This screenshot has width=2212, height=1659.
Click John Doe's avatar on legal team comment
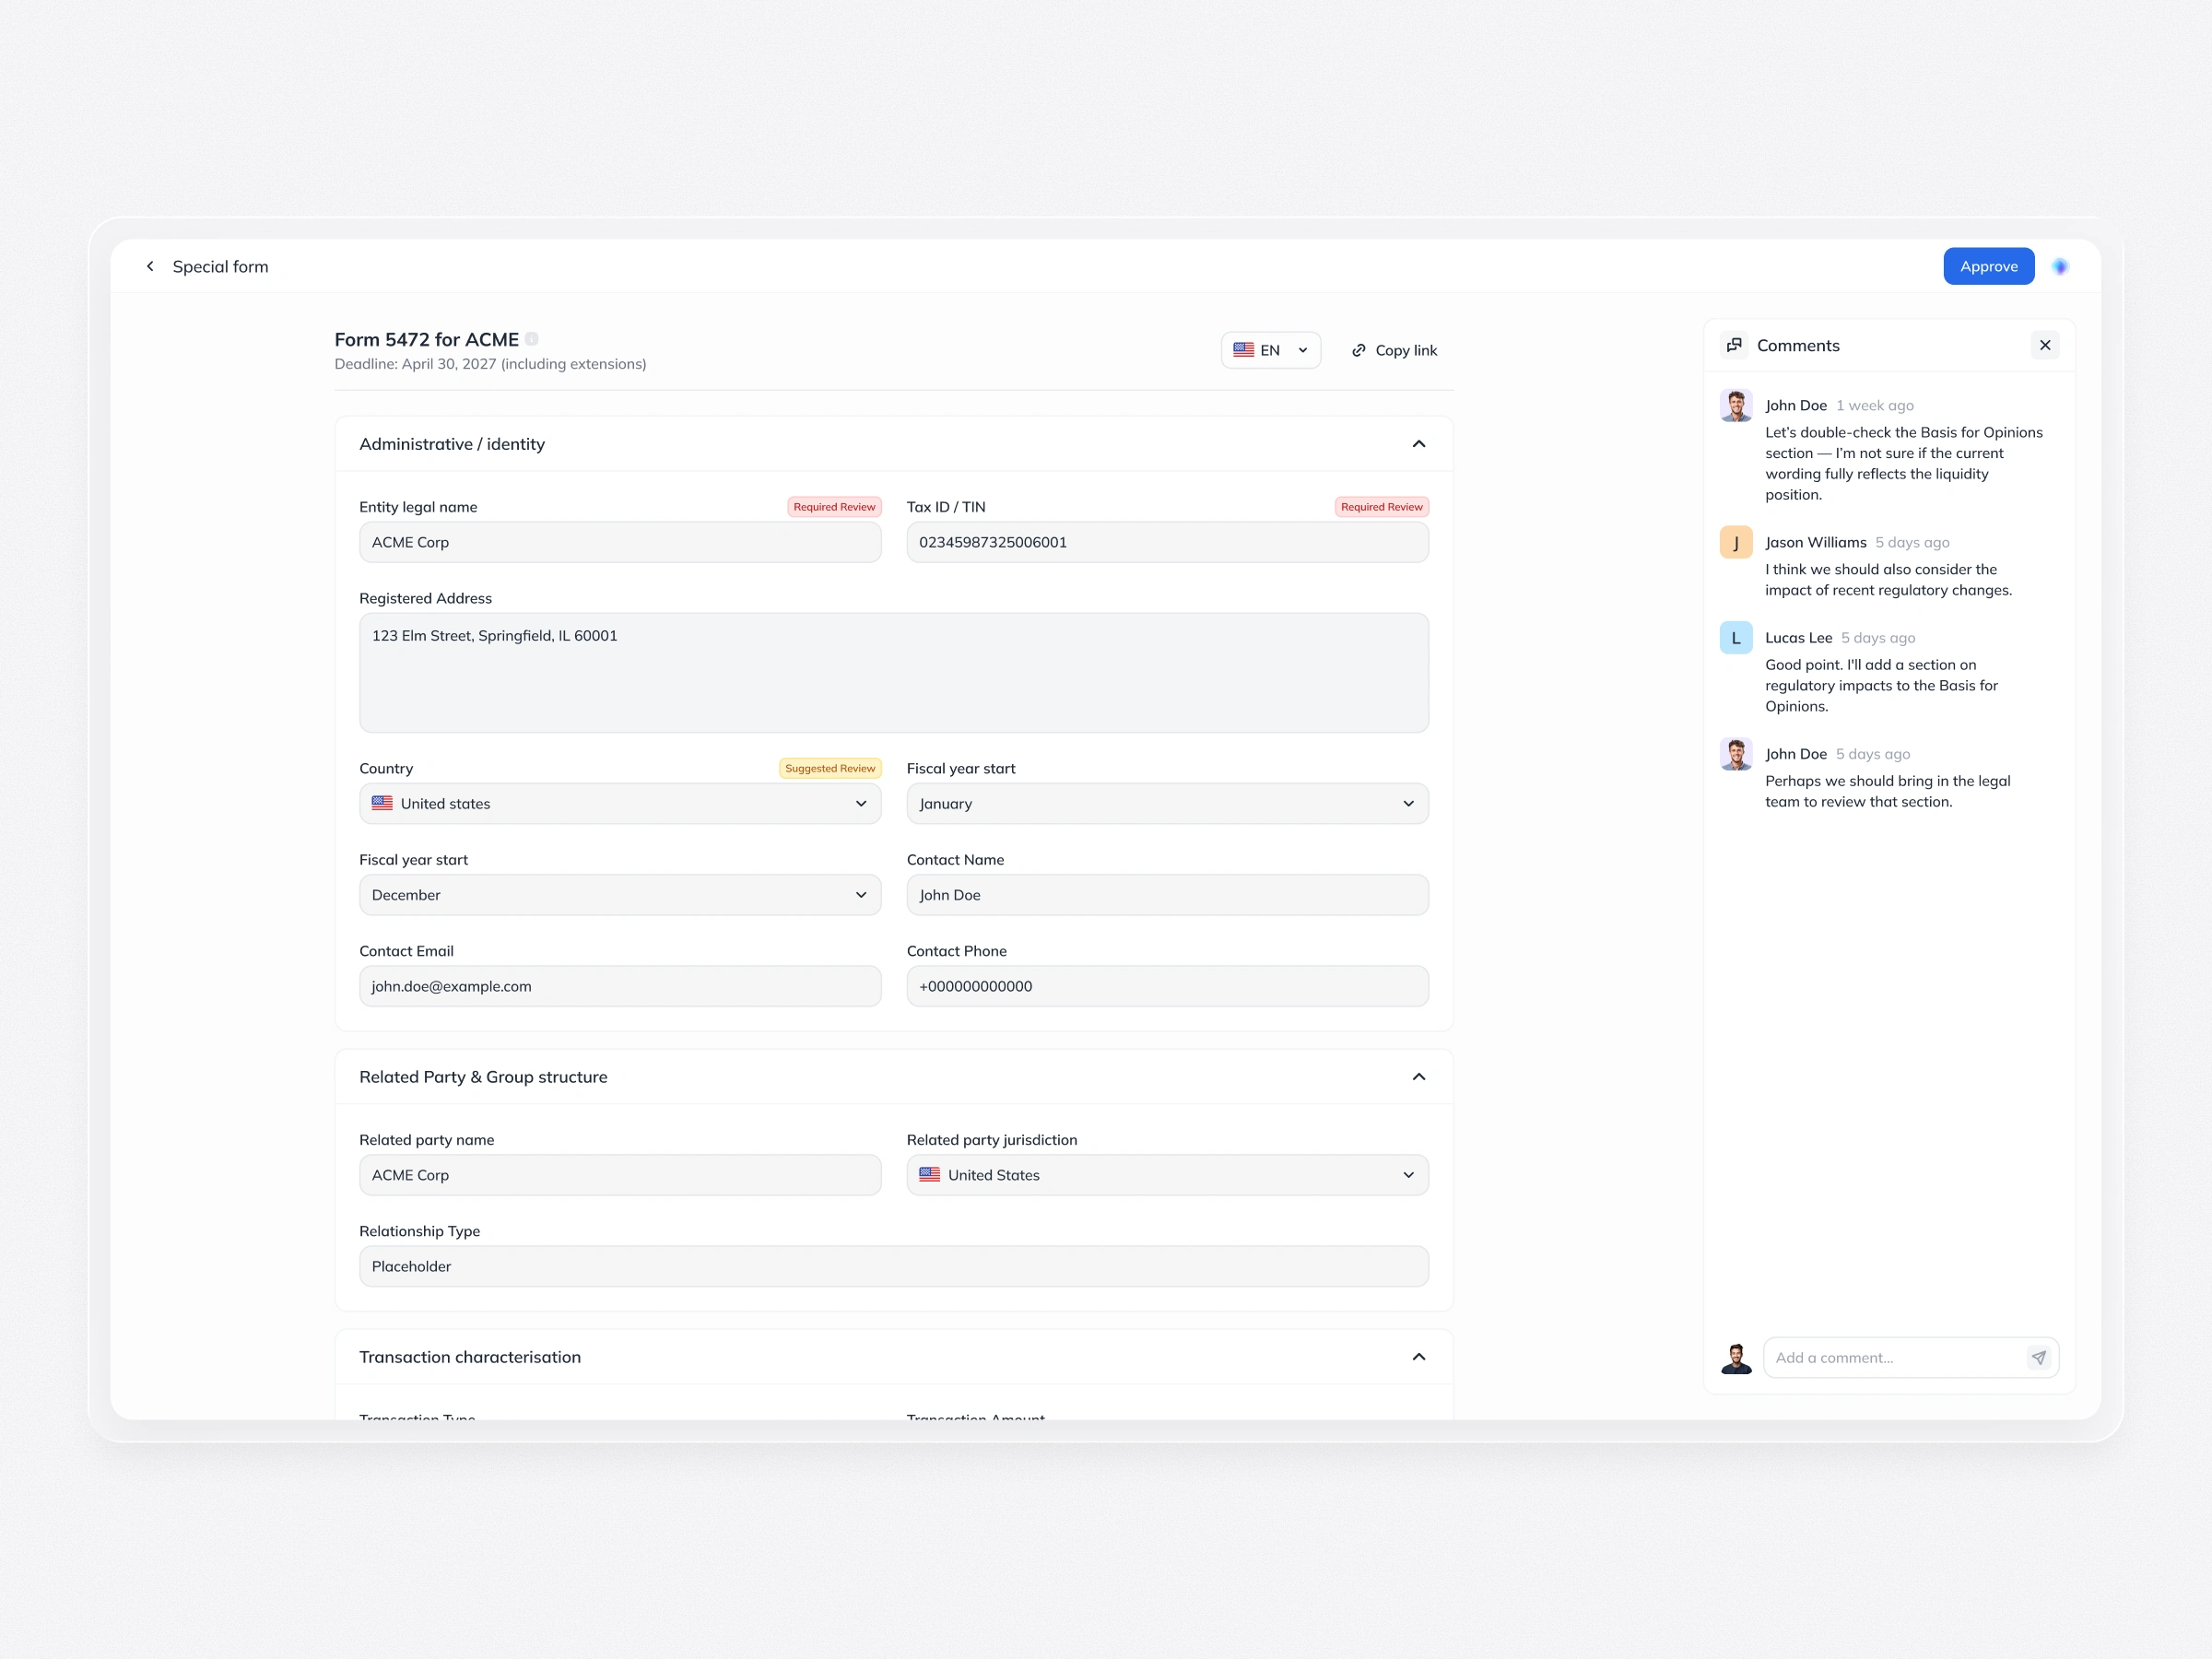tap(1736, 755)
